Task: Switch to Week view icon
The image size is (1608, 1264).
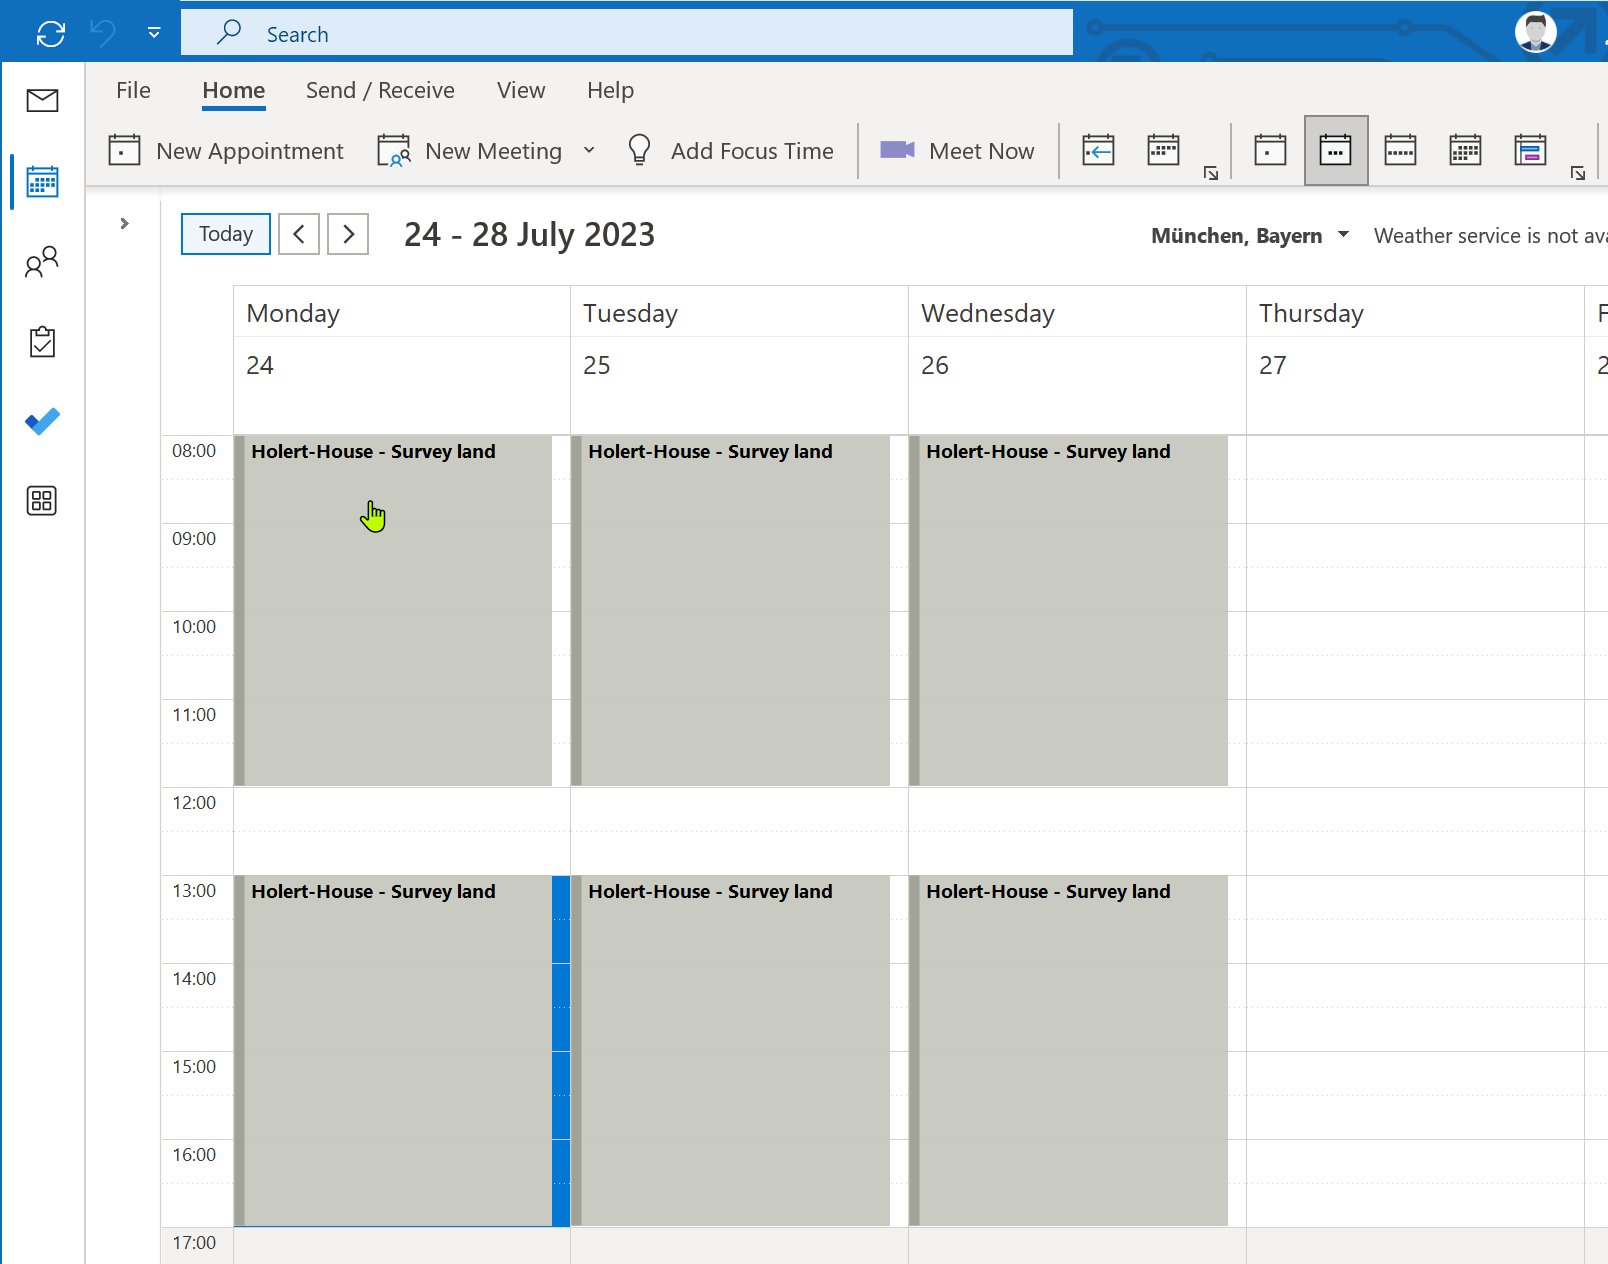Action: (1400, 151)
